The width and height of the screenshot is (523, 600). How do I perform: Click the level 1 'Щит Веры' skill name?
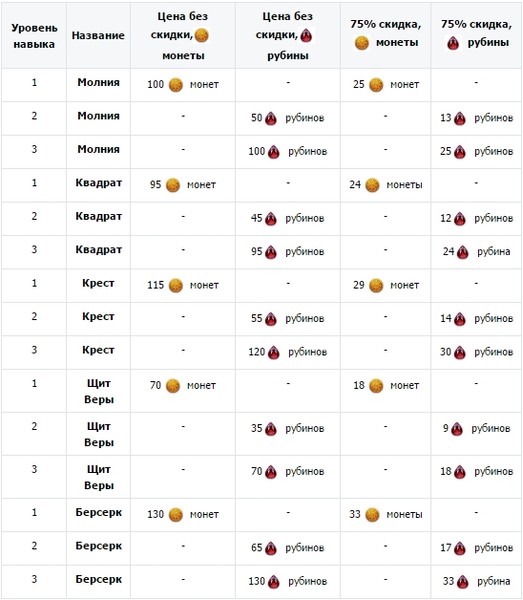99,391
